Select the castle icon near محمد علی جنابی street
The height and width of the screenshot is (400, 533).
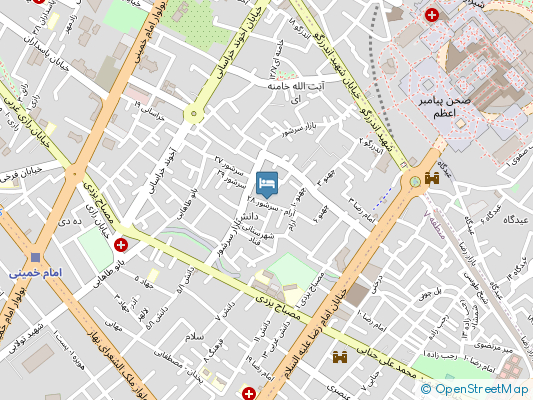[x=340, y=357]
